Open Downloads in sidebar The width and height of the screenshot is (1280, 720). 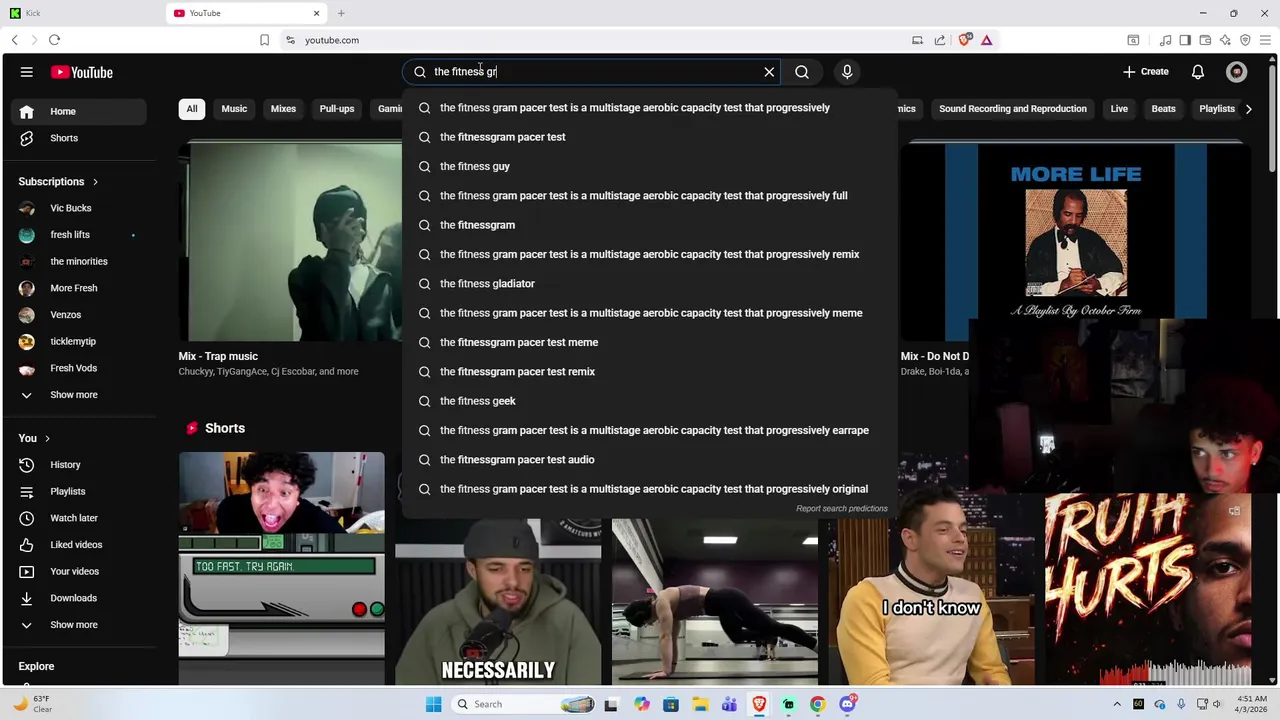[80, 598]
